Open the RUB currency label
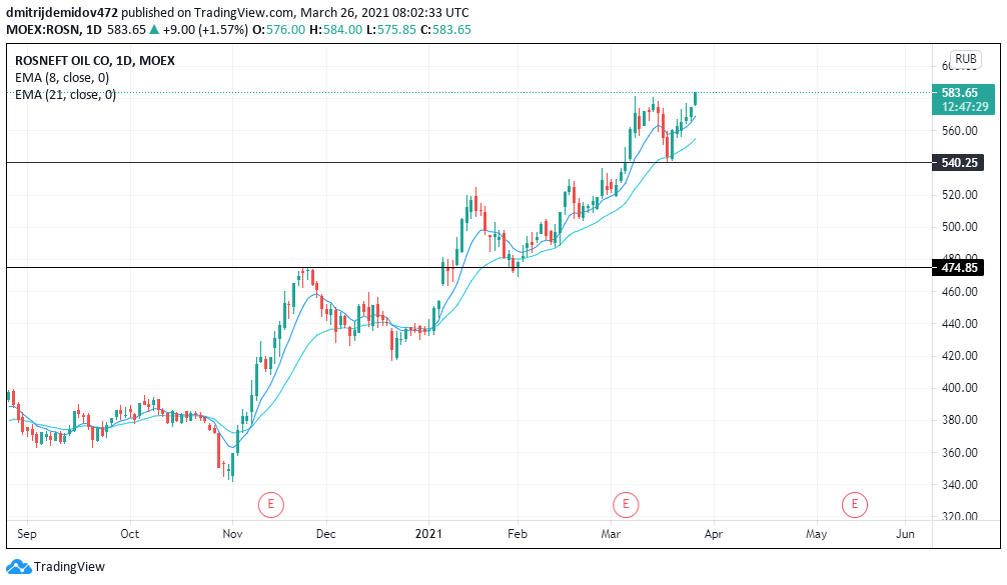1007x585 pixels. (965, 59)
